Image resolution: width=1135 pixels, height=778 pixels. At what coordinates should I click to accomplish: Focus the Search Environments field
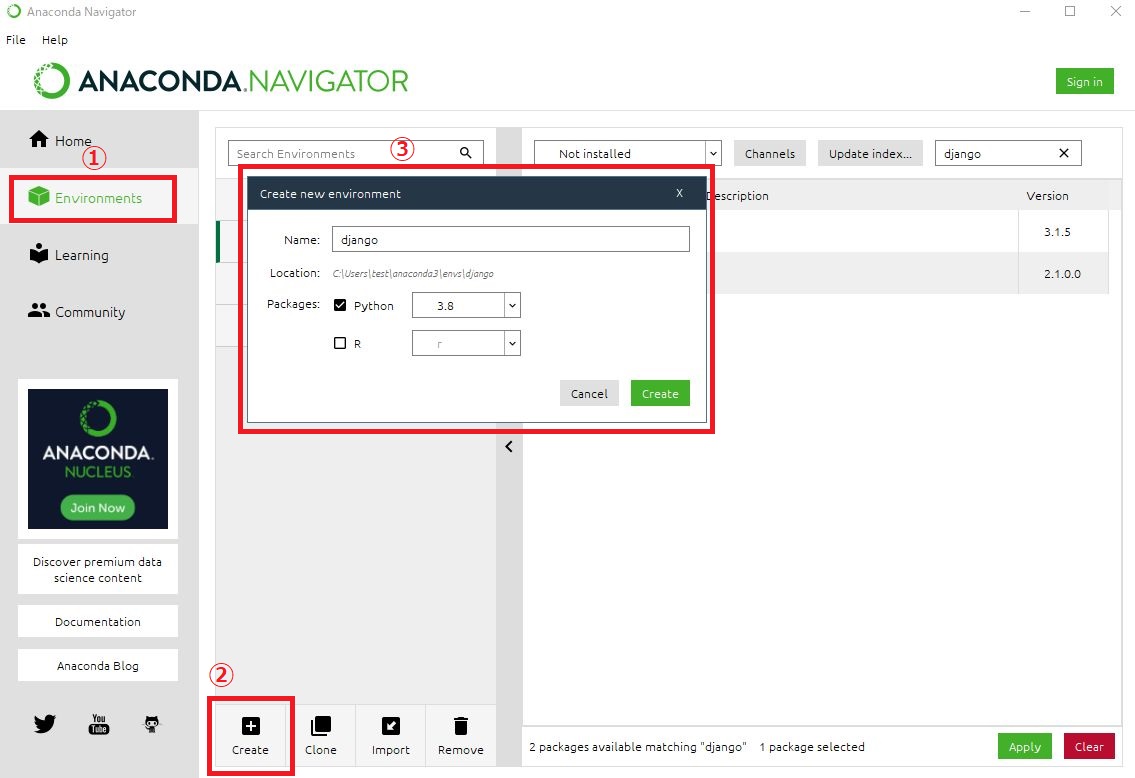pos(355,153)
